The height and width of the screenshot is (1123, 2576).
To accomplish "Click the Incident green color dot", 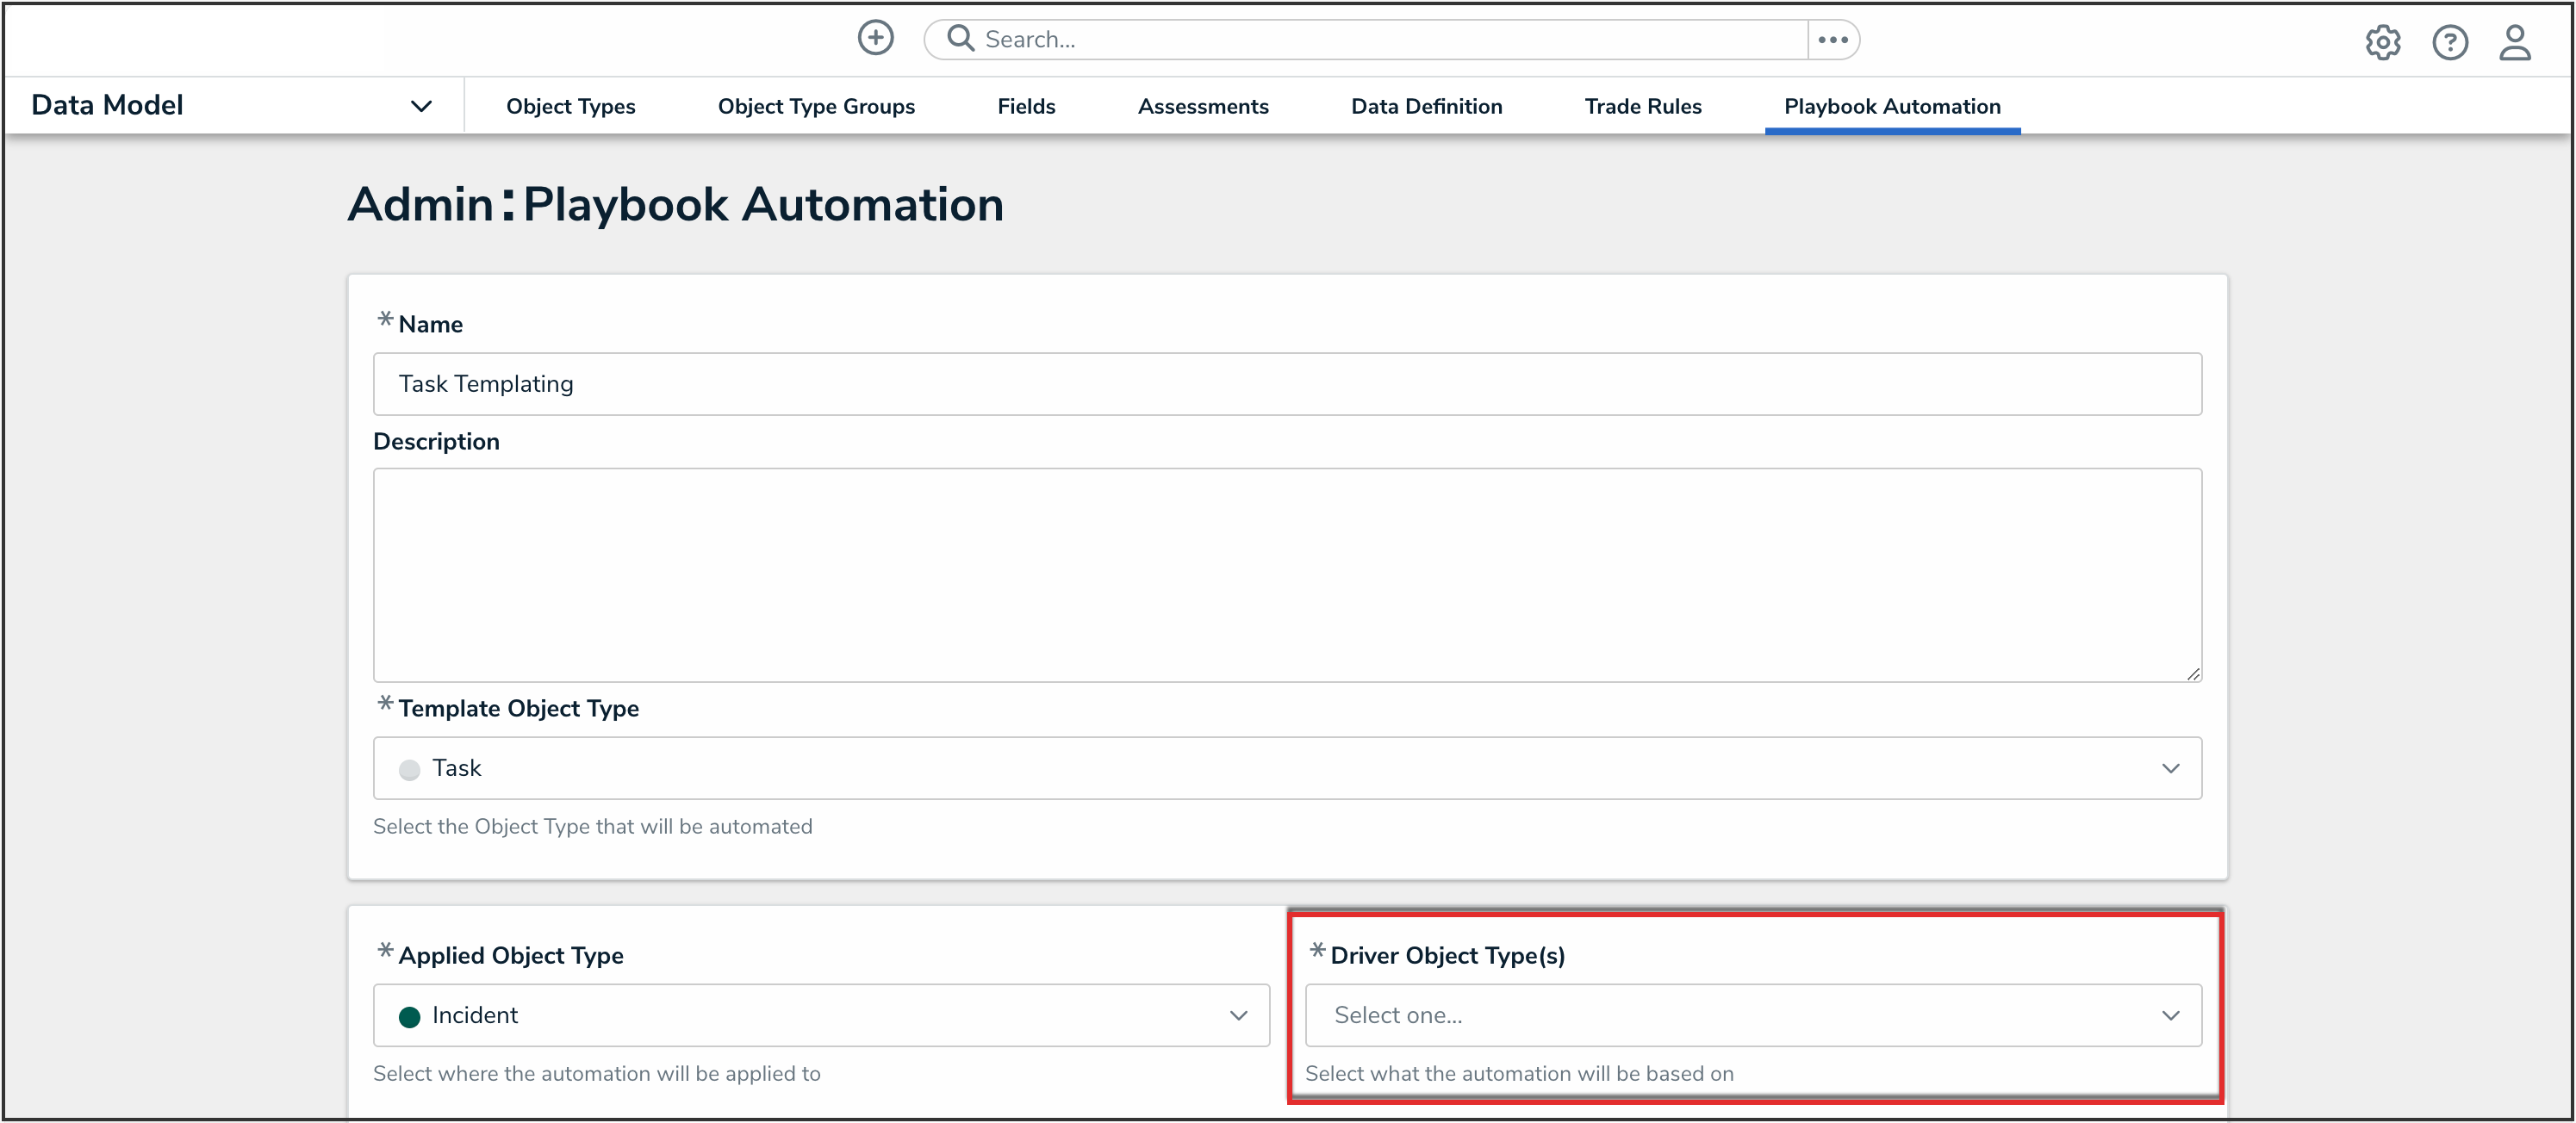I will click(x=409, y=1017).
